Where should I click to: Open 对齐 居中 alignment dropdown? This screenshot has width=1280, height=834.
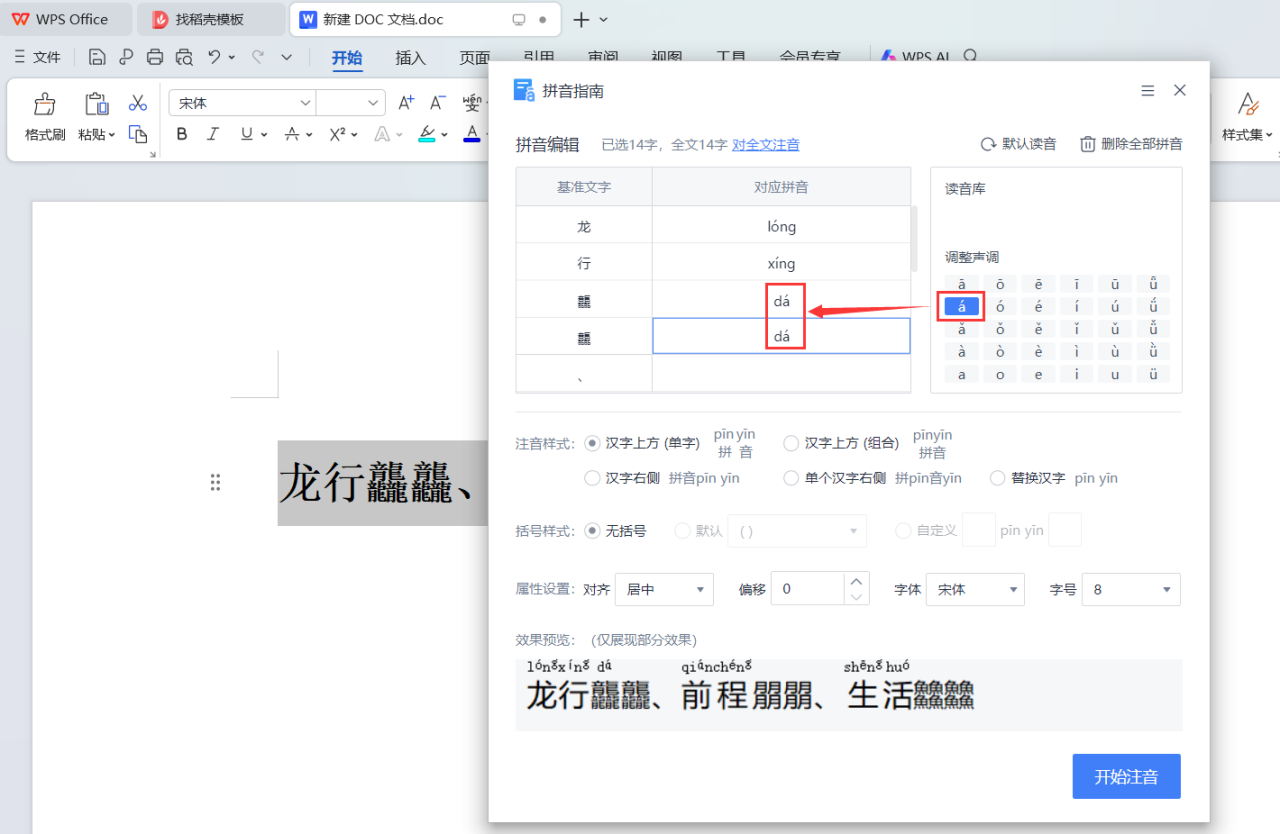tap(664, 589)
